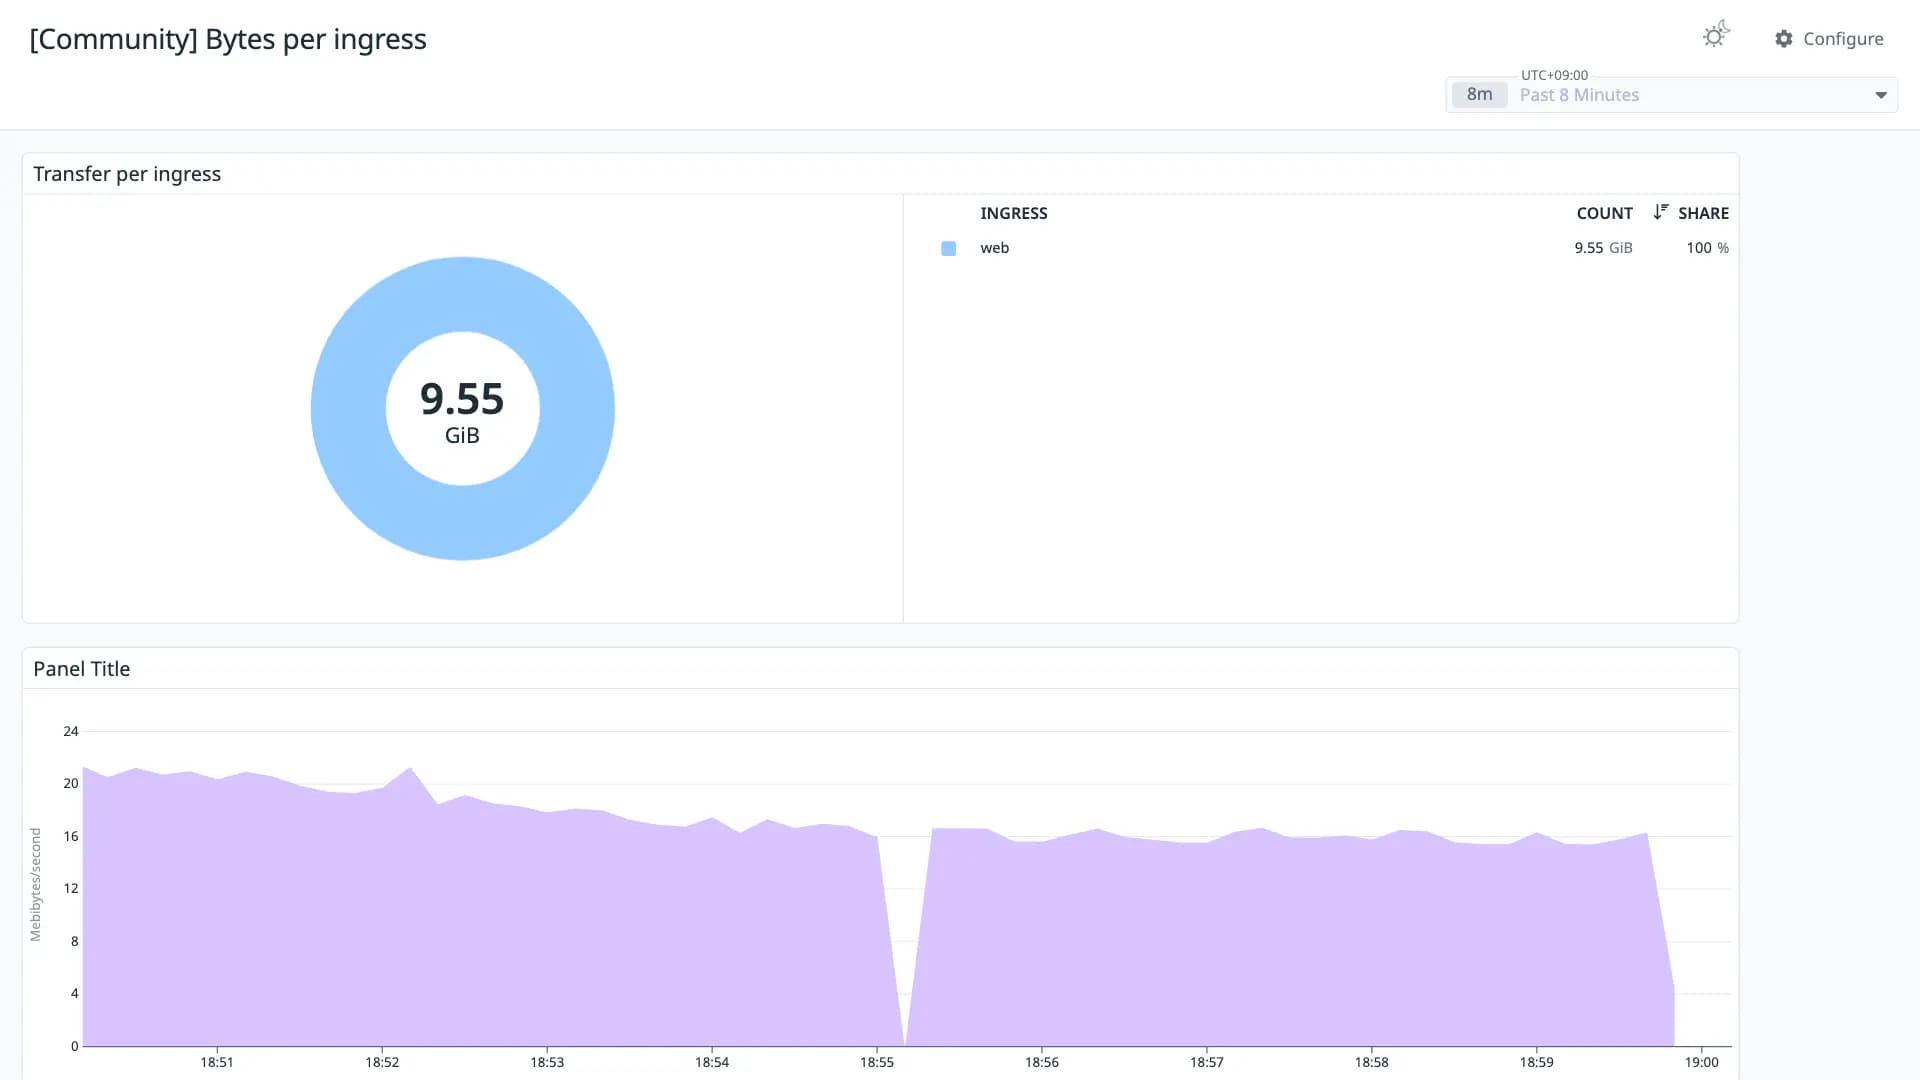Click the SHARE column header
The width and height of the screenshot is (1920, 1080).
pyautogui.click(x=1703, y=213)
